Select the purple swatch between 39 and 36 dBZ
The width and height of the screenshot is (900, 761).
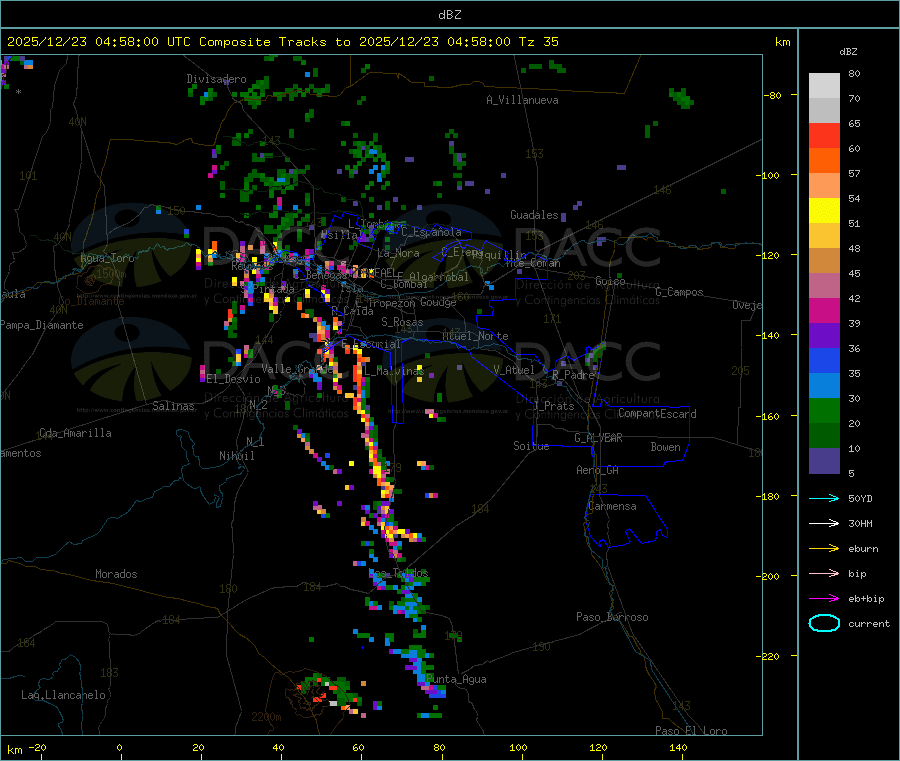click(824, 336)
